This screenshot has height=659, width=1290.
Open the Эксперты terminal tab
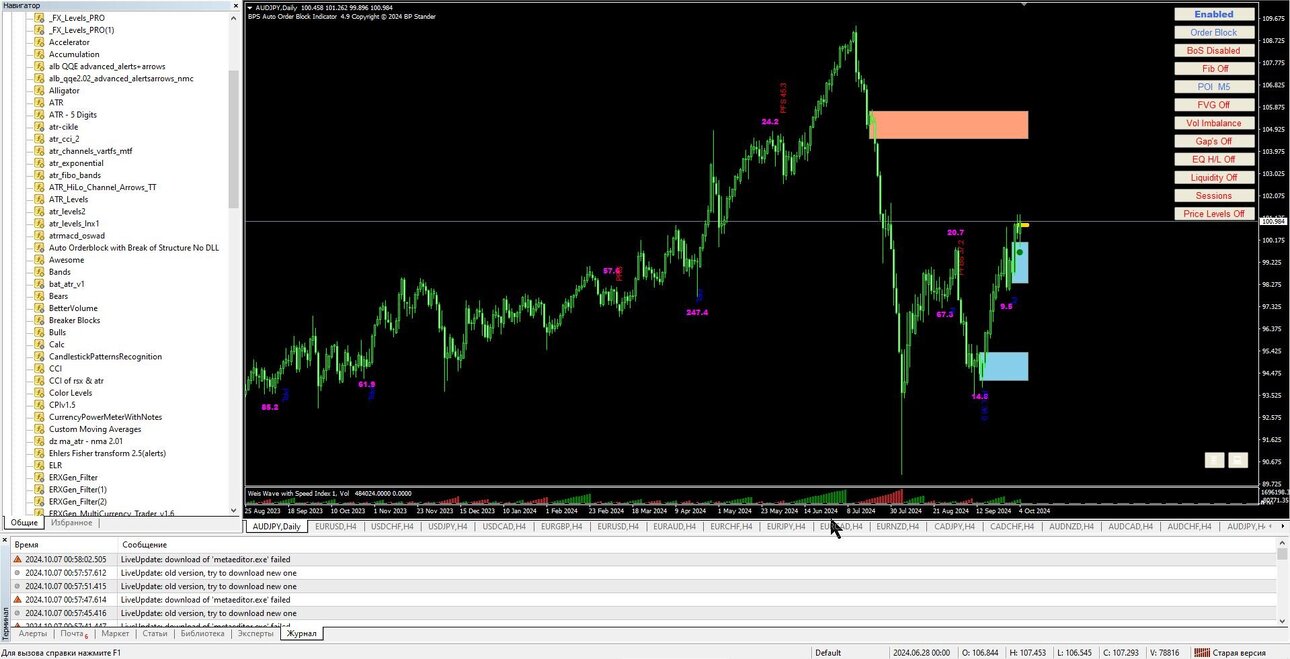[255, 634]
